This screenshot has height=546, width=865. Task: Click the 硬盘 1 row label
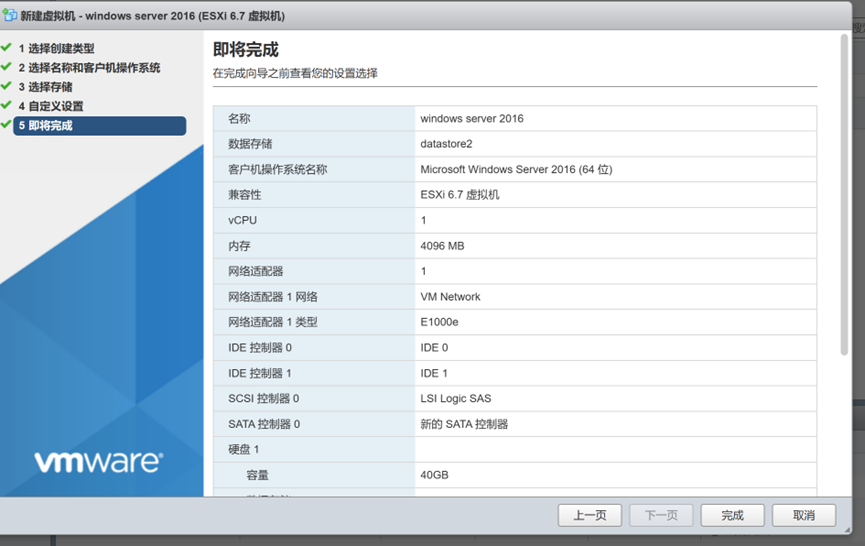point(243,449)
